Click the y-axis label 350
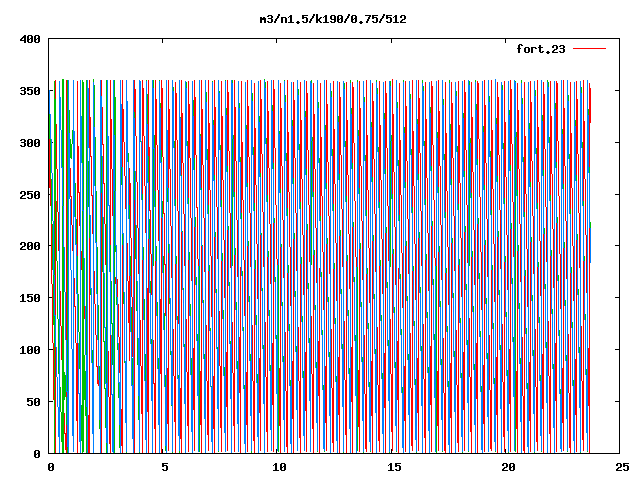 [30, 91]
